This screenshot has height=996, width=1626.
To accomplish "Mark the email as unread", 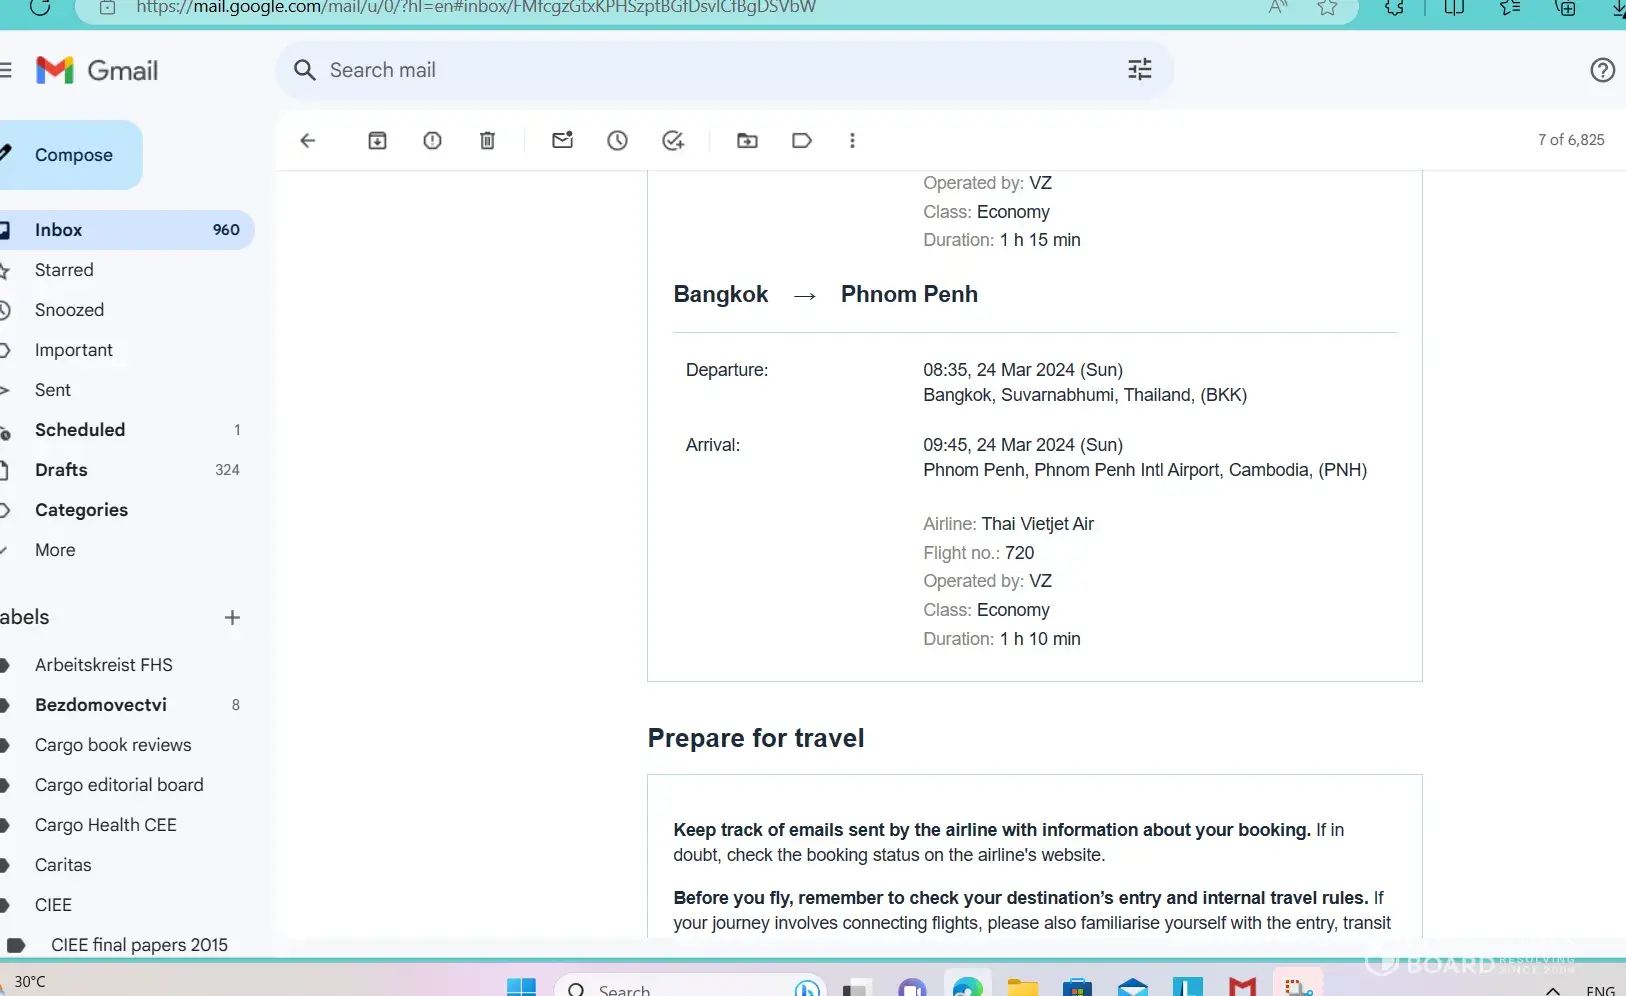I will (x=562, y=141).
